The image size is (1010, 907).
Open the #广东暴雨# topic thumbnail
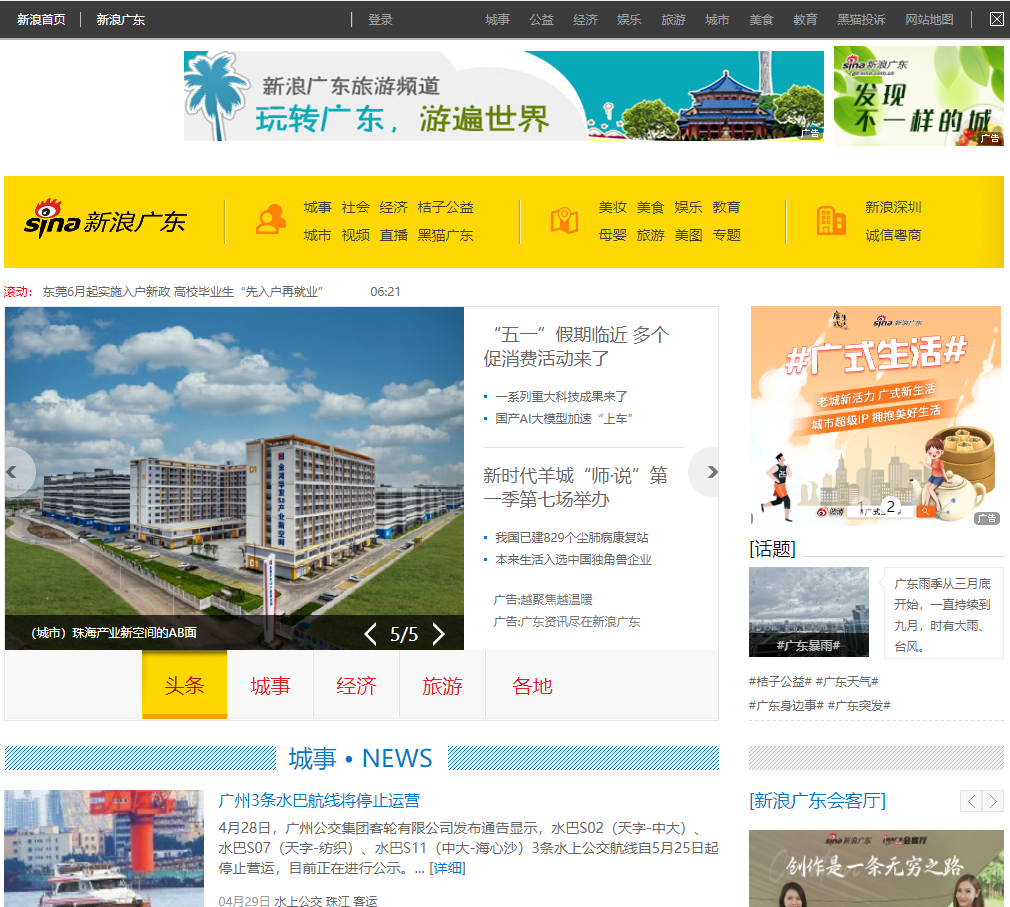[x=808, y=612]
